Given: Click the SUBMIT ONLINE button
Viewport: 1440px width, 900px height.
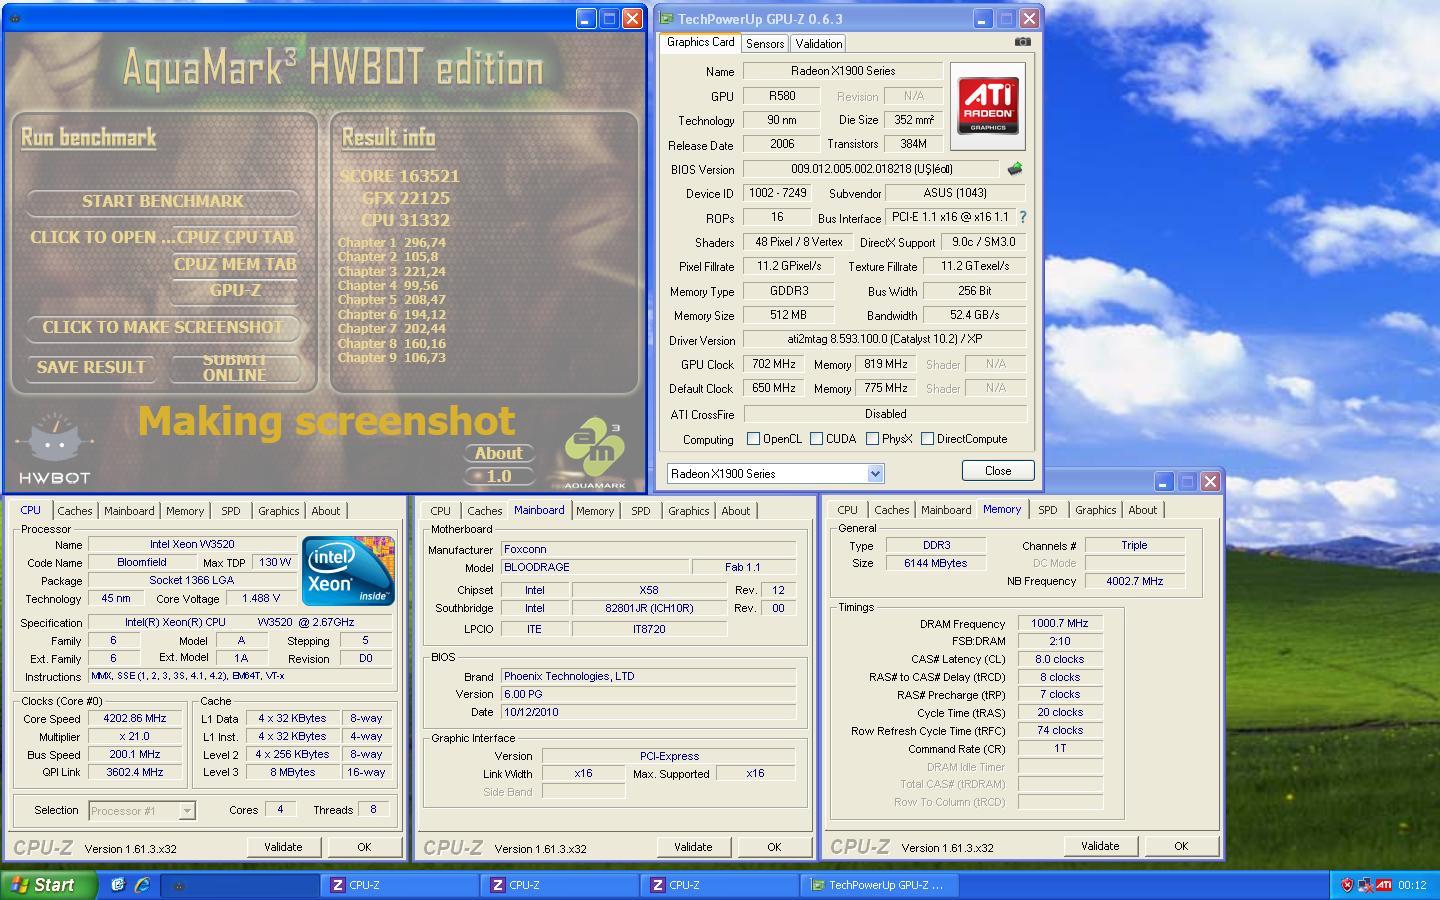Looking at the screenshot, I should coord(235,368).
